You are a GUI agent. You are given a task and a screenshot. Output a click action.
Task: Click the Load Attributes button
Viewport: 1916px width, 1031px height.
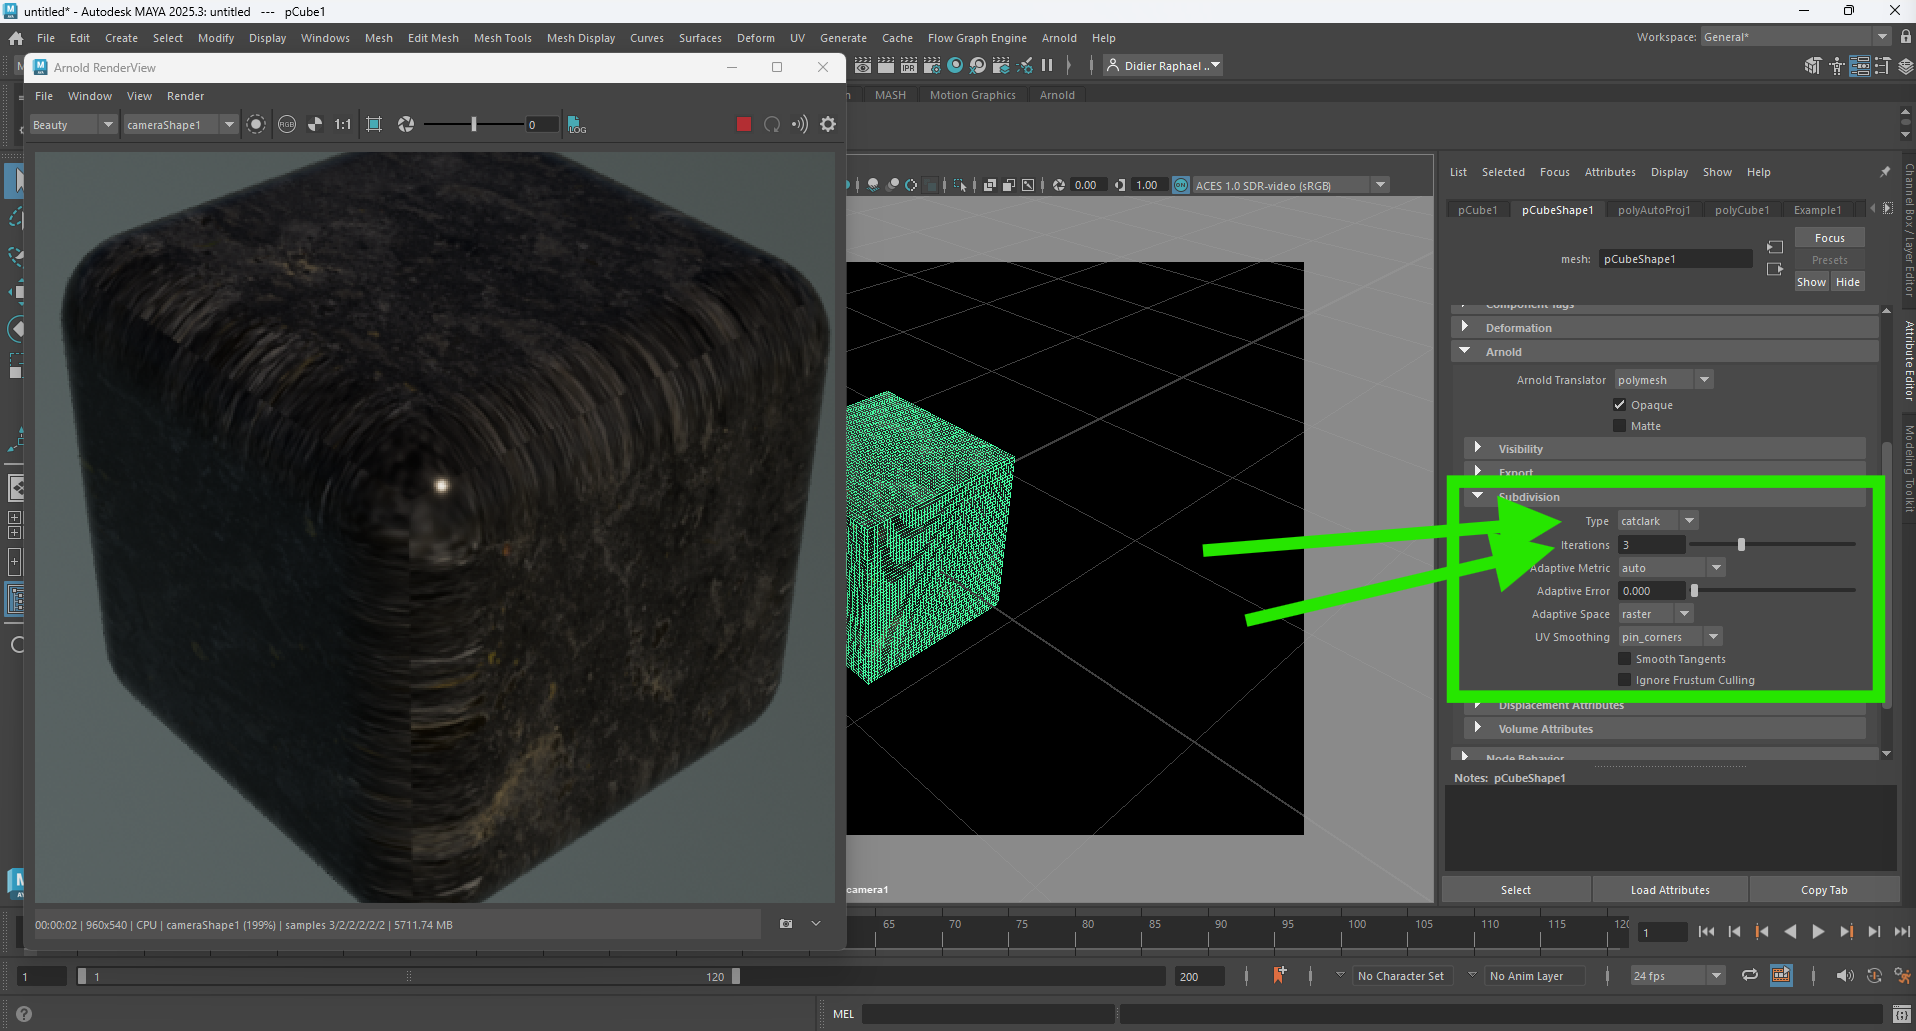[1670, 890]
